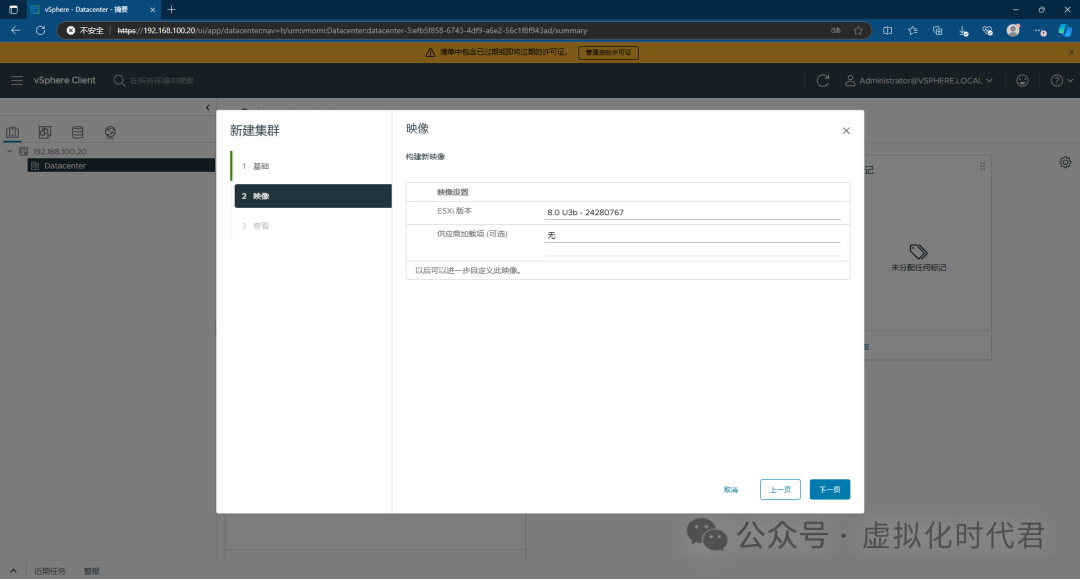Open the 警报 alarms tab
The width and height of the screenshot is (1080, 579).
92,571
